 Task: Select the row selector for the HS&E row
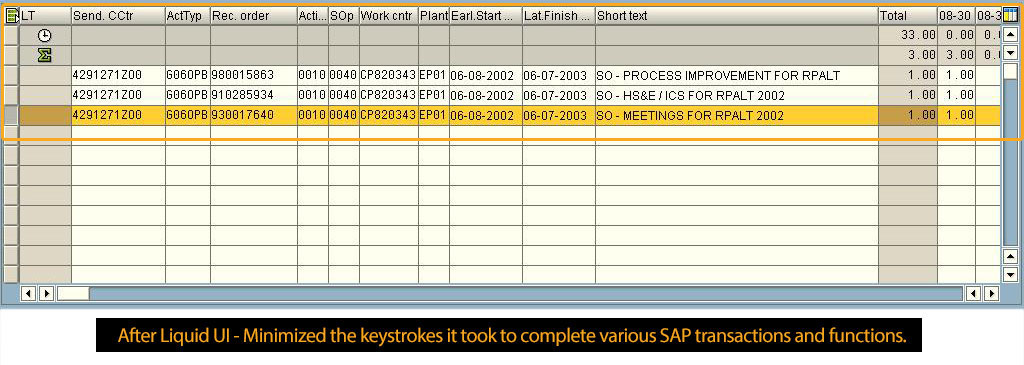pos(11,95)
